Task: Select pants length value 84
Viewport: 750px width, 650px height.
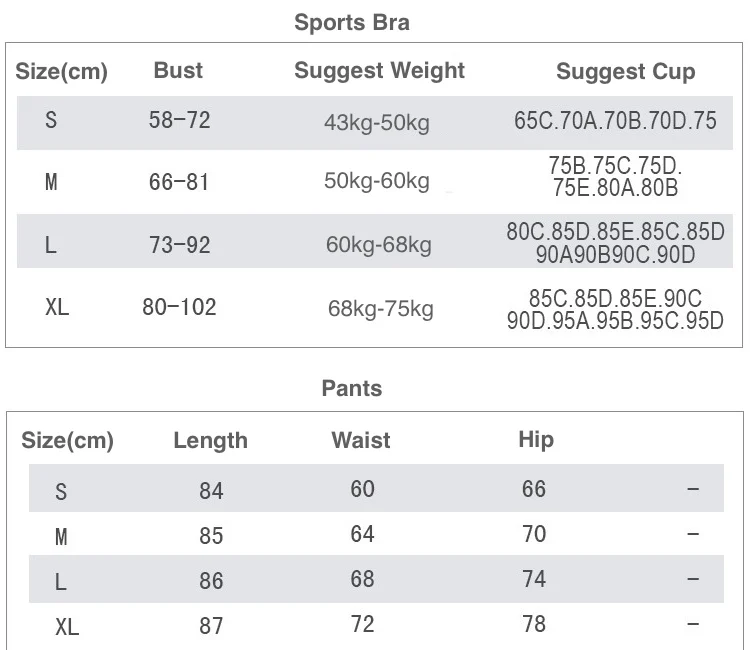Action: [211, 491]
